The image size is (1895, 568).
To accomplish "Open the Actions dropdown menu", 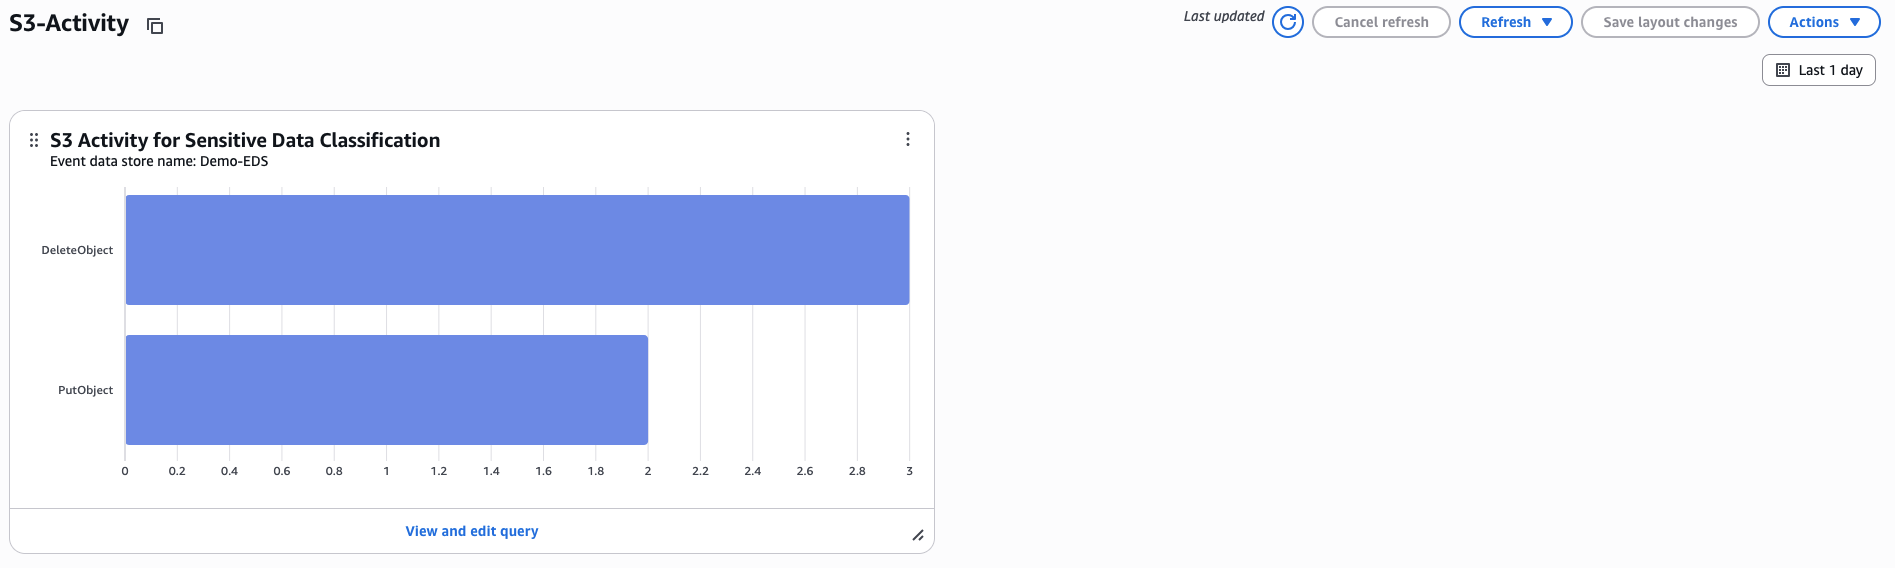I will point(1824,22).
